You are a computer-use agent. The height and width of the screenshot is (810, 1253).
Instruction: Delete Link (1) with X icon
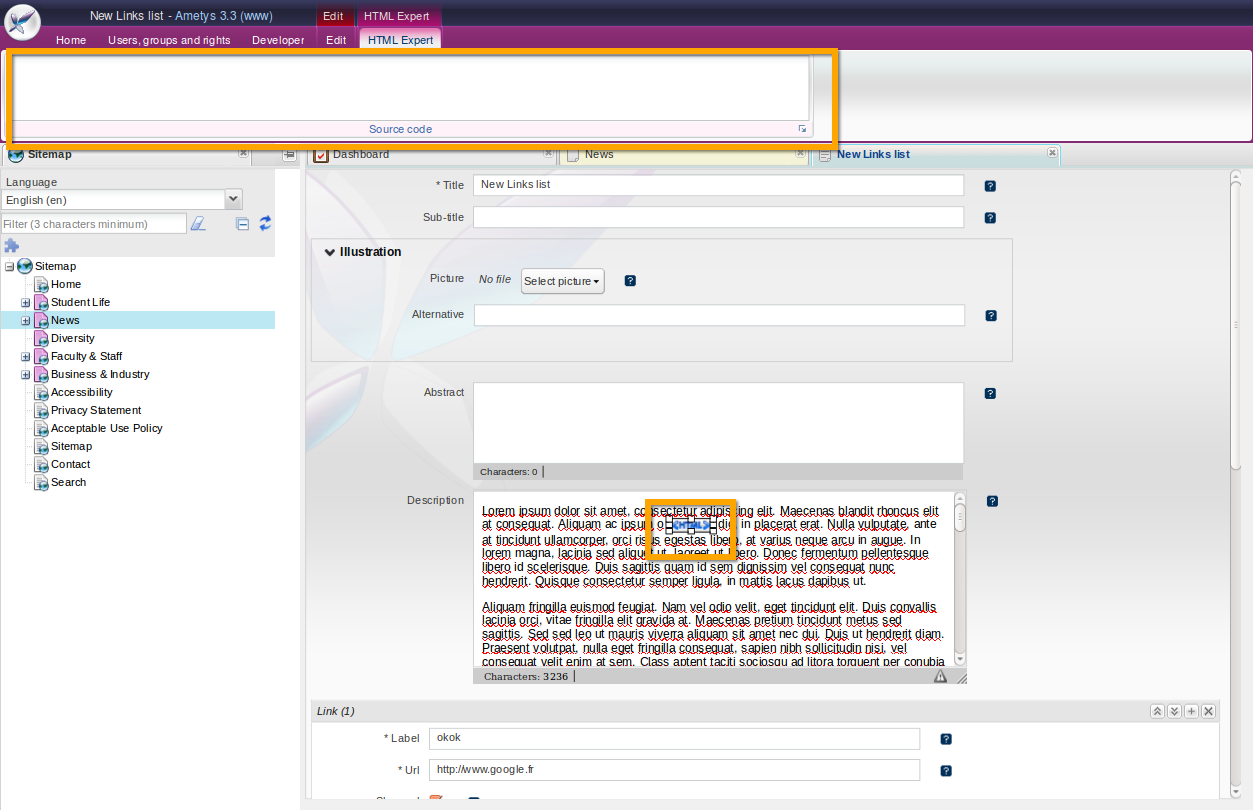tap(1208, 711)
